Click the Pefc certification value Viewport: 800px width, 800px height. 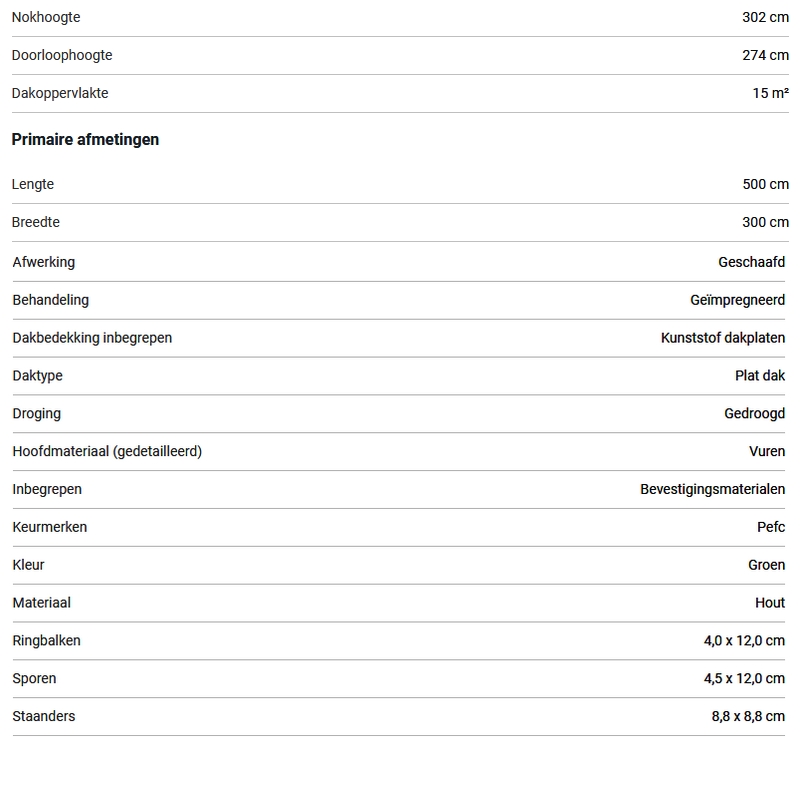(x=771, y=528)
